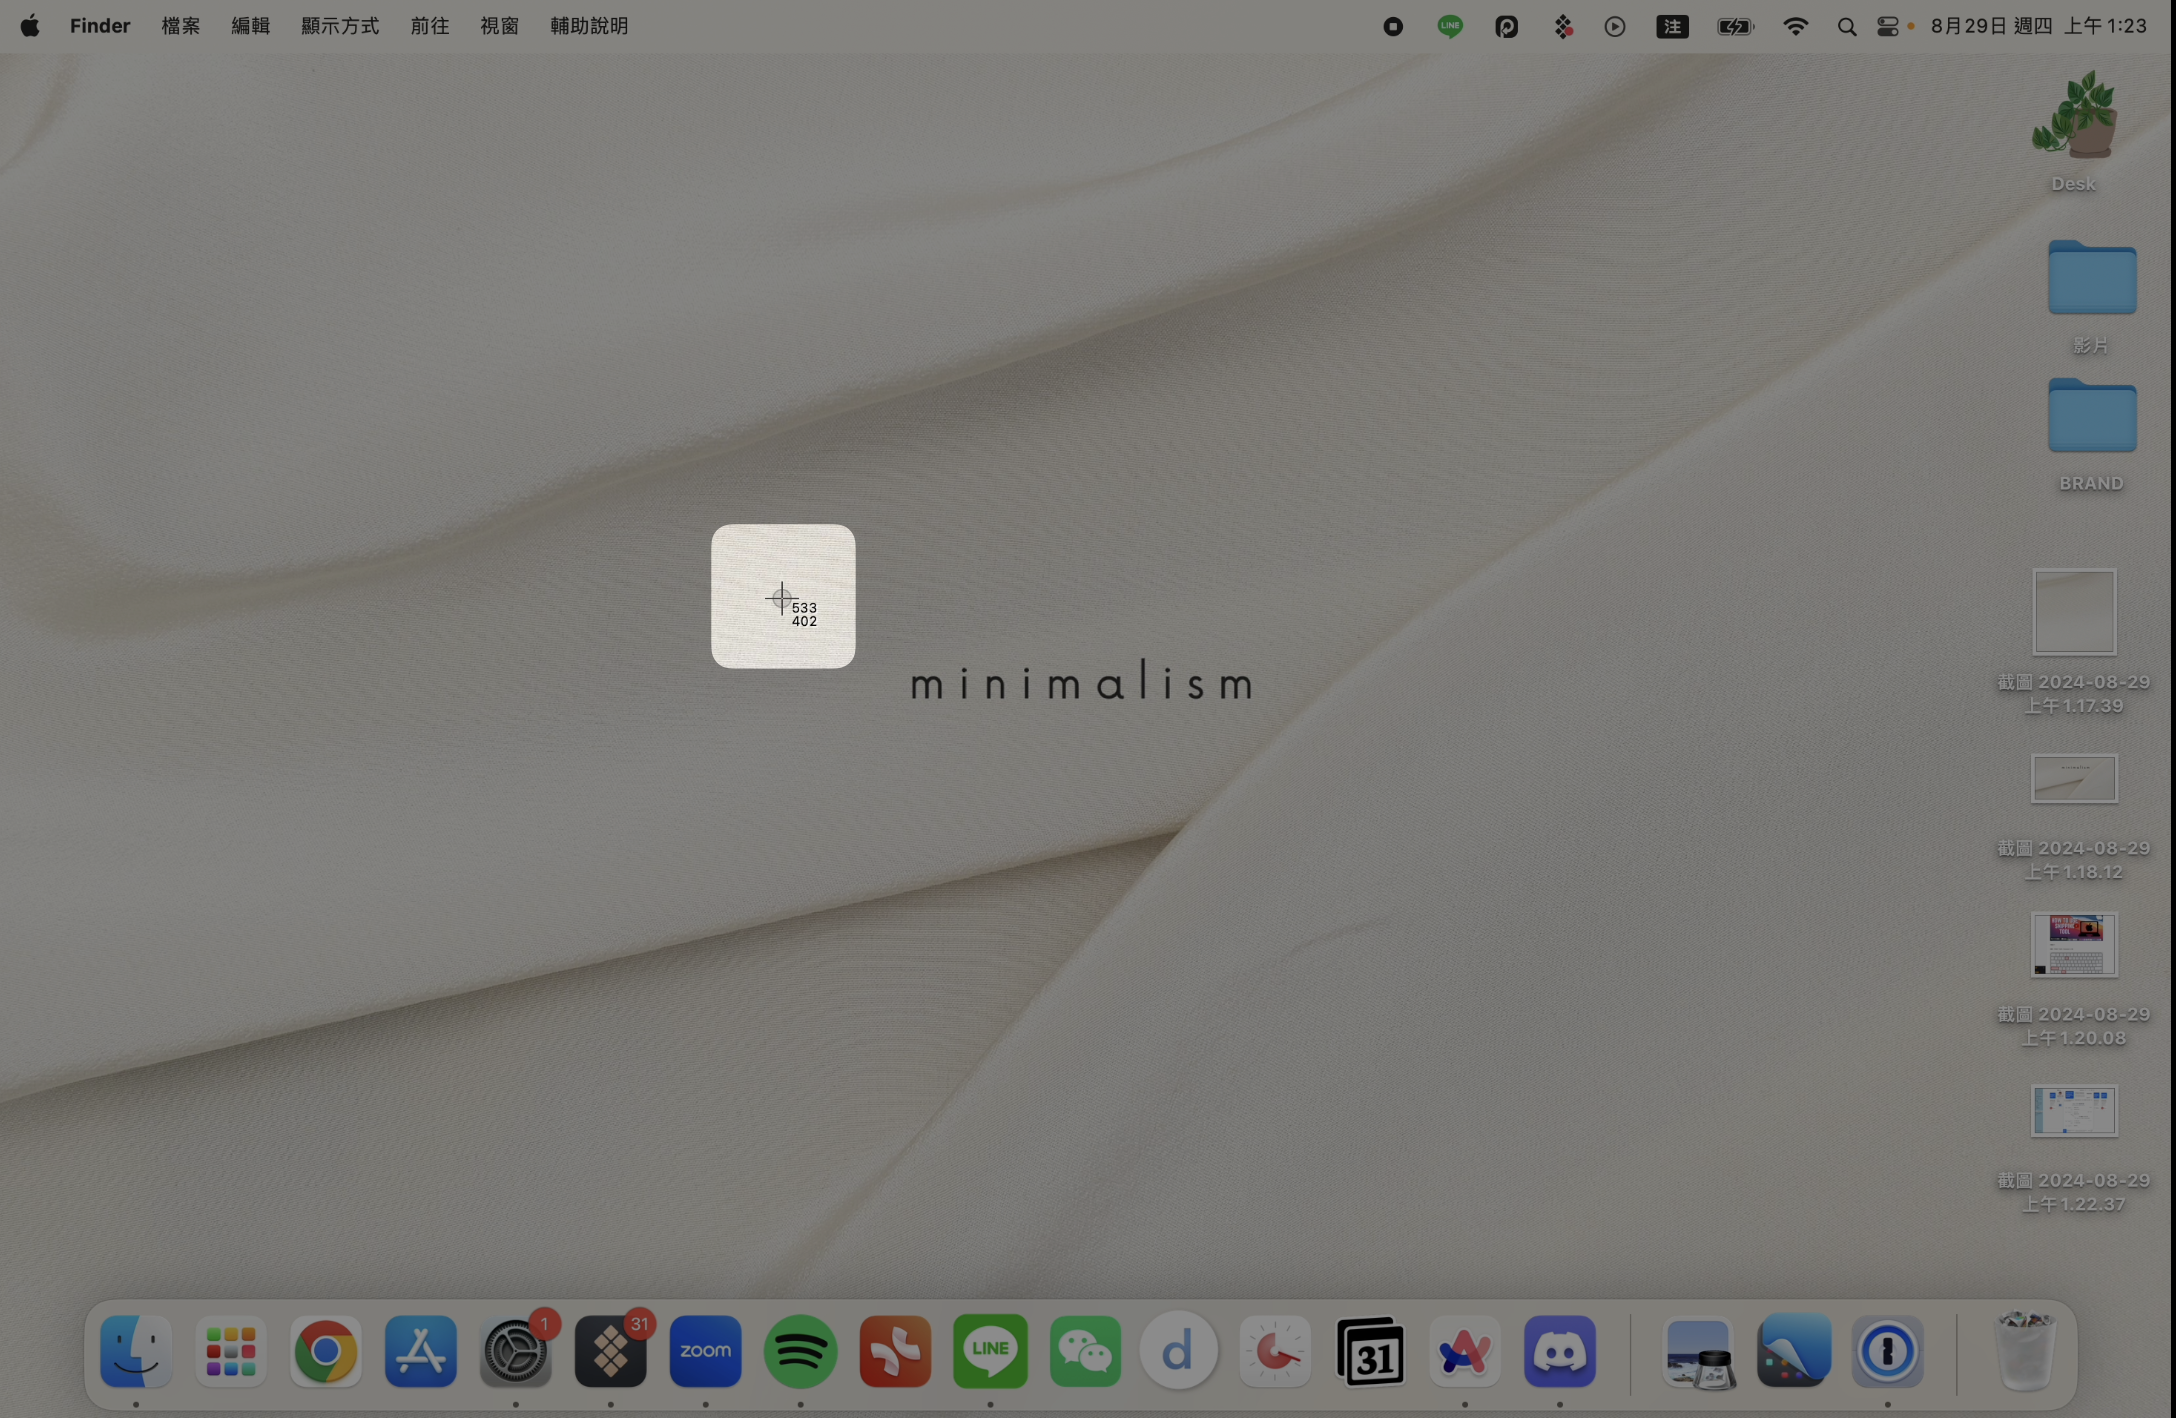Viewport: 2176px width, 1418px height.
Task: Open the colorful "A" app in Dock
Action: coord(1465,1352)
